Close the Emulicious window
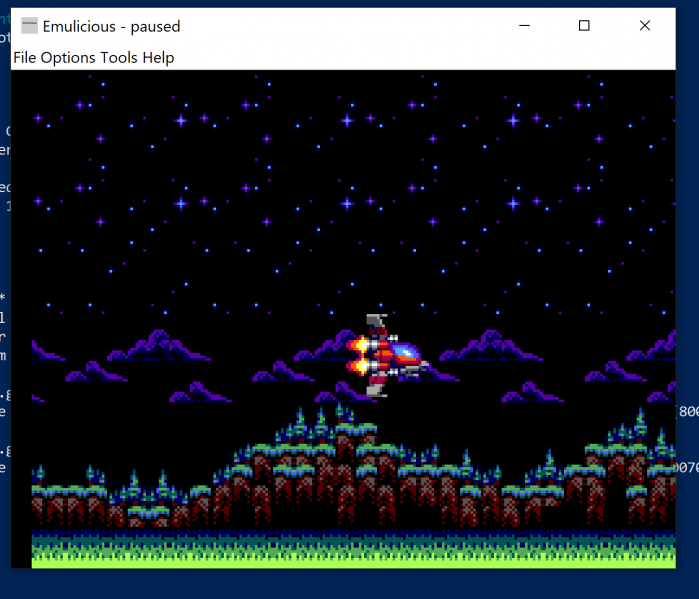The width and height of the screenshot is (699, 599). [645, 26]
